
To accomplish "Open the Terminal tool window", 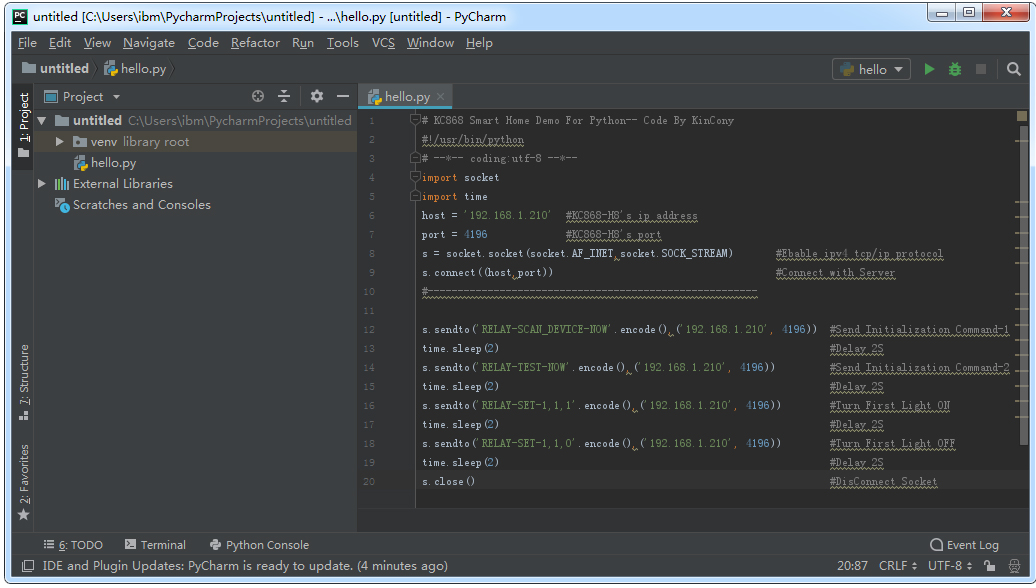I will (155, 545).
